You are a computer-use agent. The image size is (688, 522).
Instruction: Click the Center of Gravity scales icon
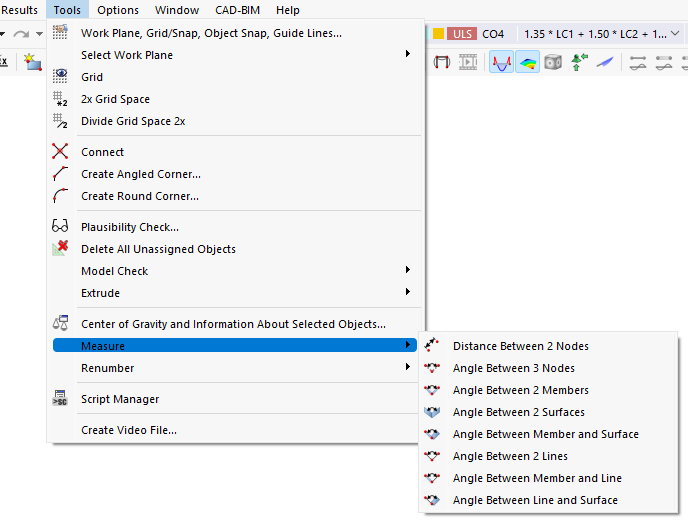click(x=60, y=323)
